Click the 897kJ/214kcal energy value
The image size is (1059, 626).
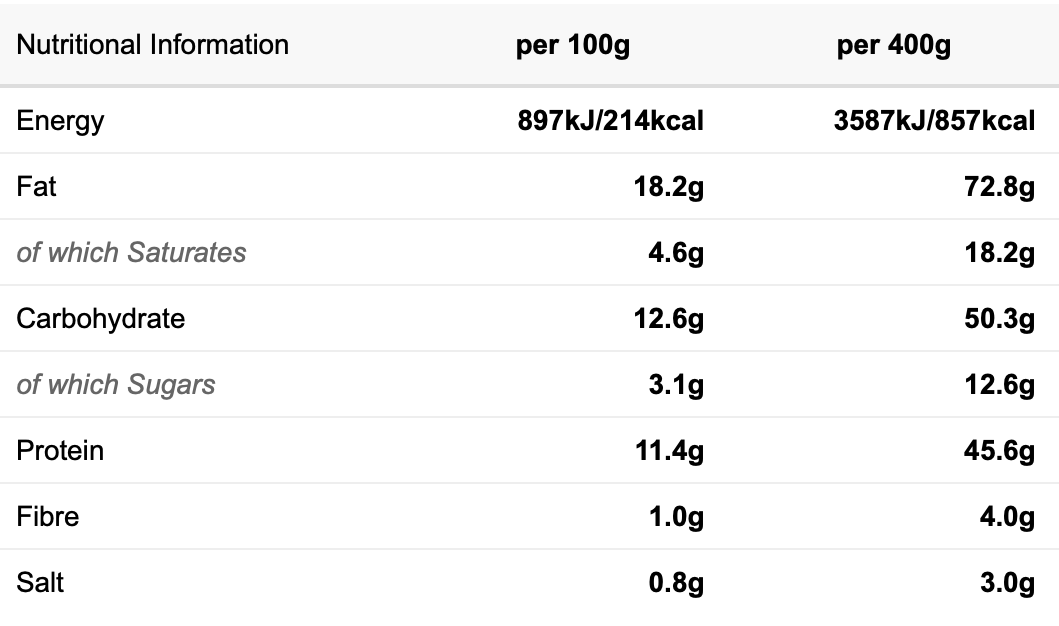(x=611, y=121)
